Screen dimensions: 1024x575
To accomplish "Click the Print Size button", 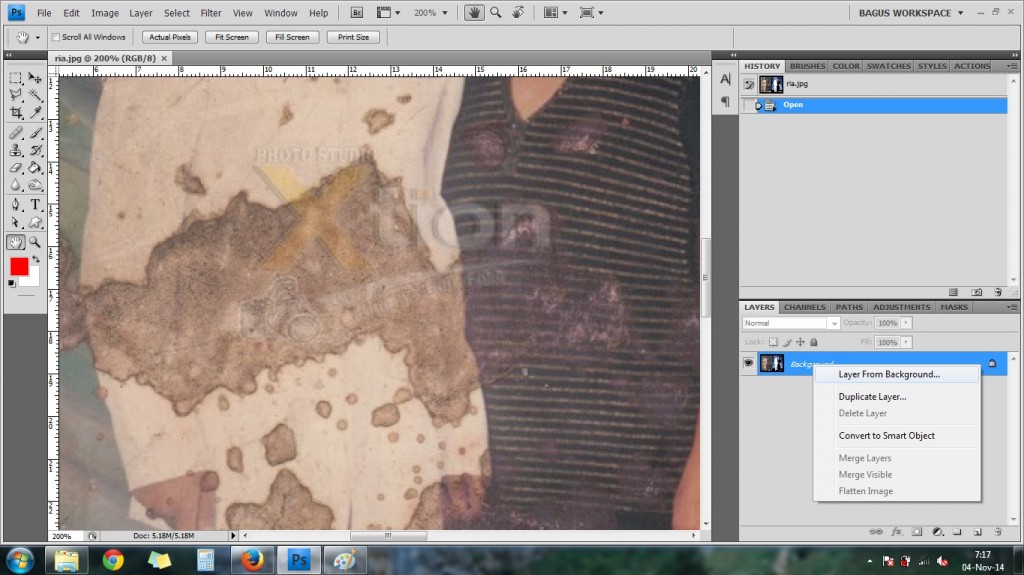I will [353, 37].
